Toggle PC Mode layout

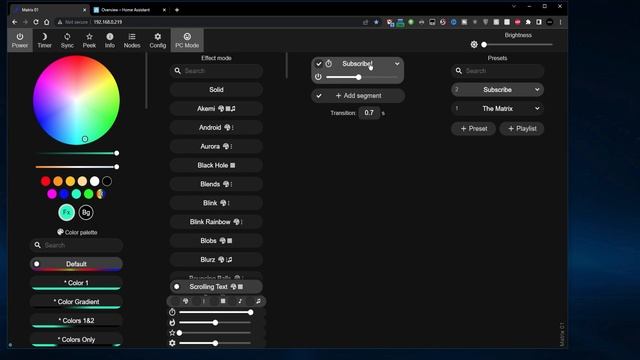[x=187, y=40]
